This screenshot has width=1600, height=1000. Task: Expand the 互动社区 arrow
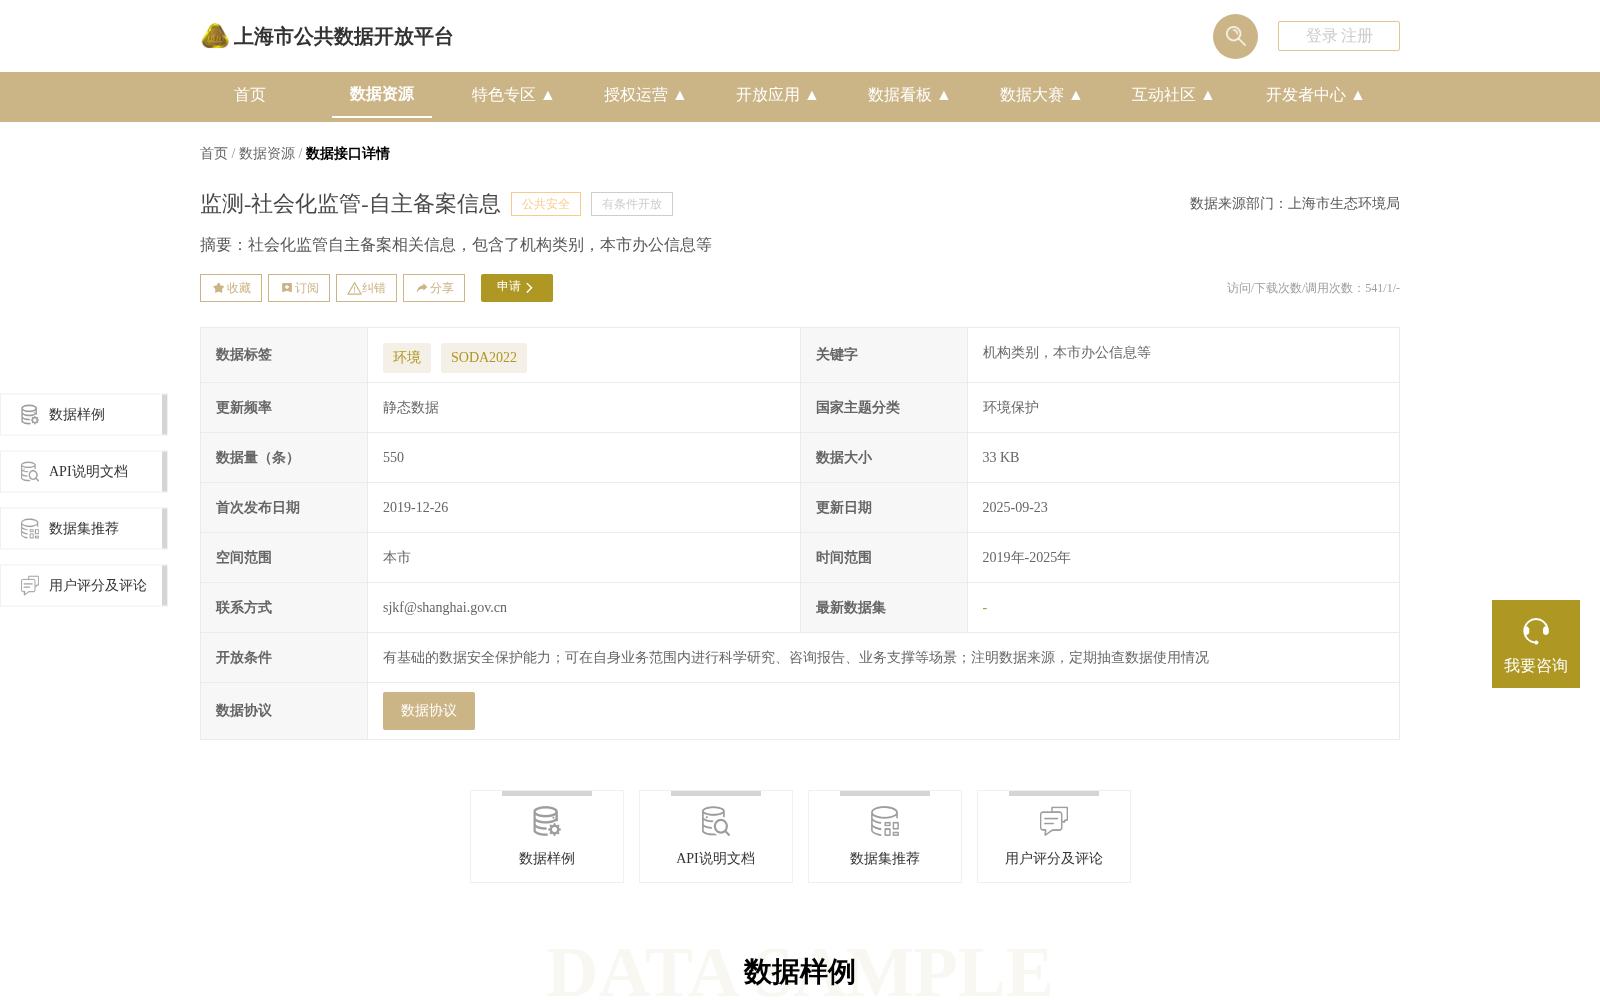pos(1208,95)
